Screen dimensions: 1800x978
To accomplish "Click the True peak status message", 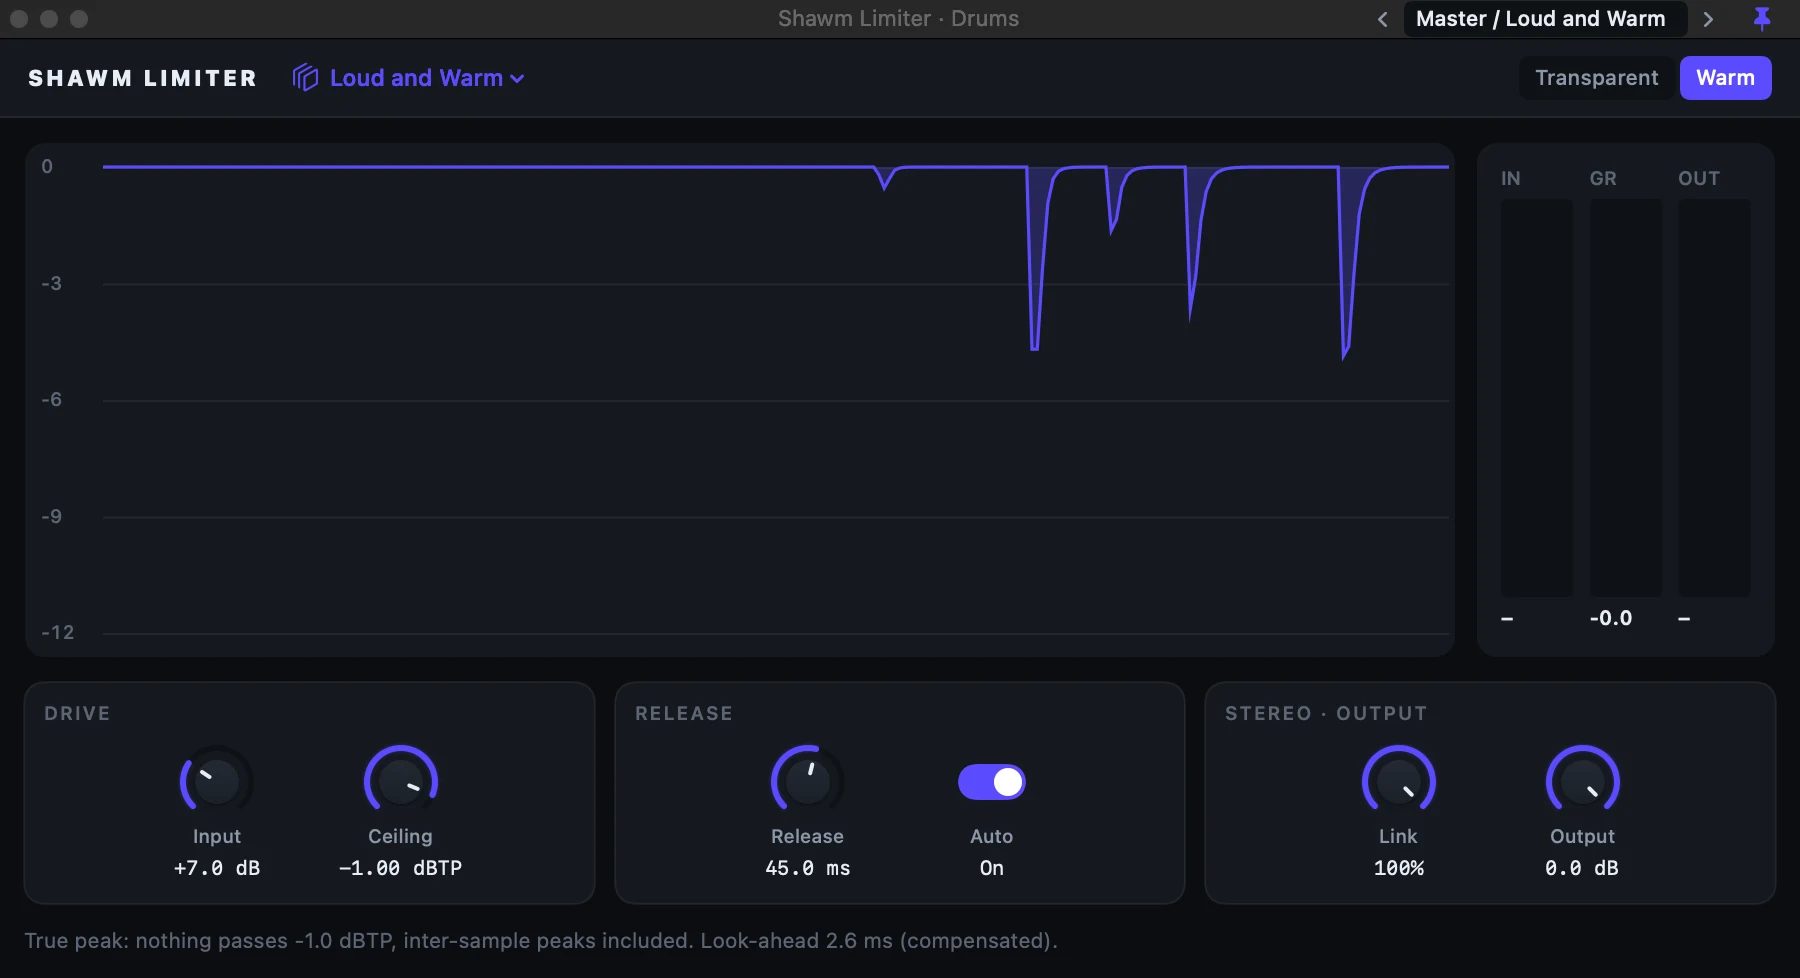I will [540, 941].
